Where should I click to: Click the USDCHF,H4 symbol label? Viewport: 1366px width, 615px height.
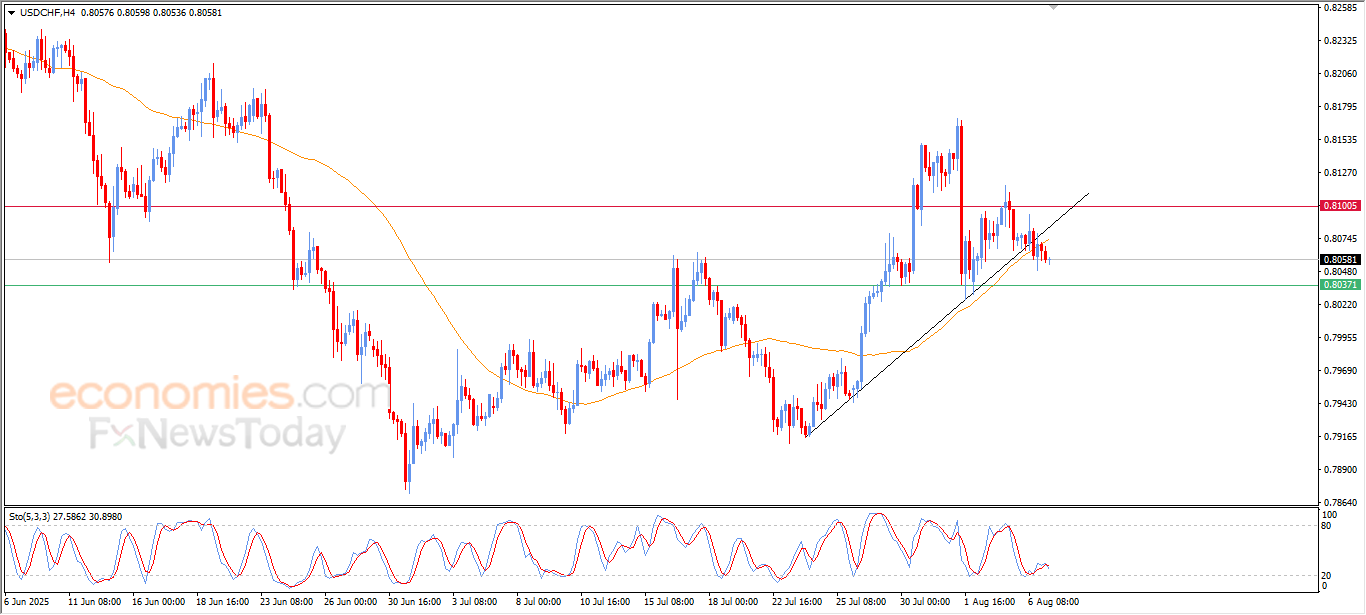click(x=45, y=12)
